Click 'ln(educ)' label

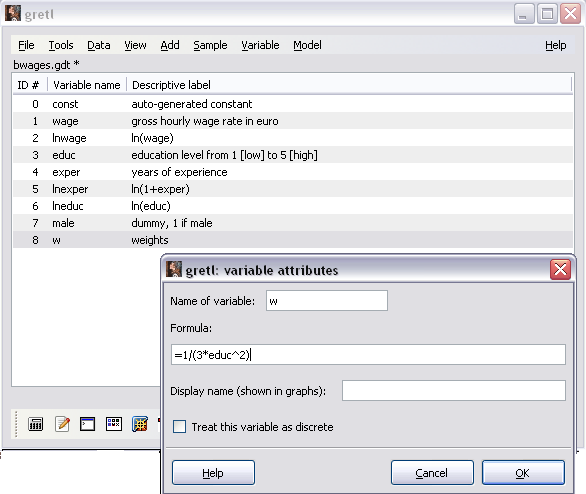click(151, 206)
